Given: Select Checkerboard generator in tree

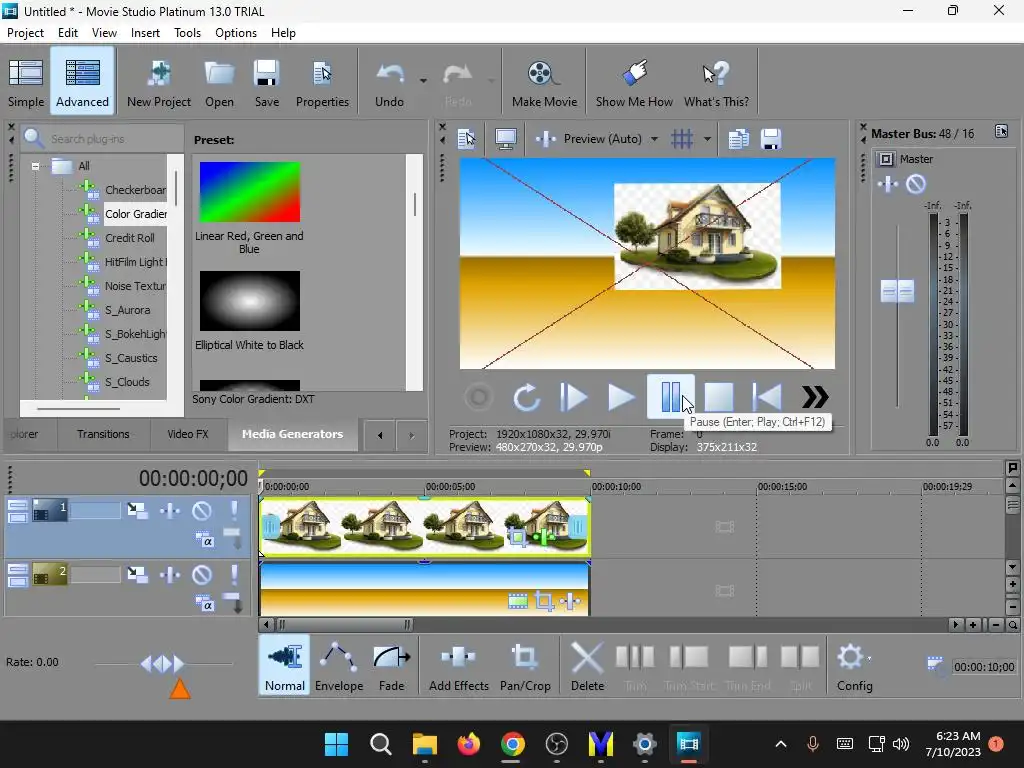Looking at the screenshot, I should tap(135, 190).
